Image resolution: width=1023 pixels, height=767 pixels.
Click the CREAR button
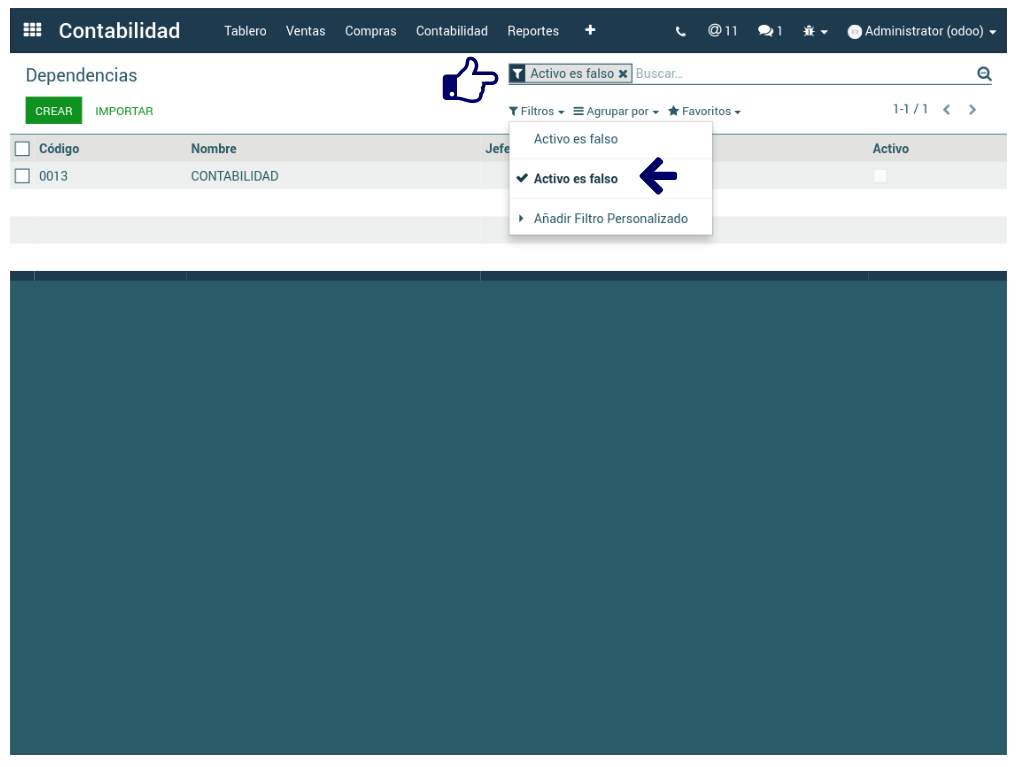tap(54, 111)
